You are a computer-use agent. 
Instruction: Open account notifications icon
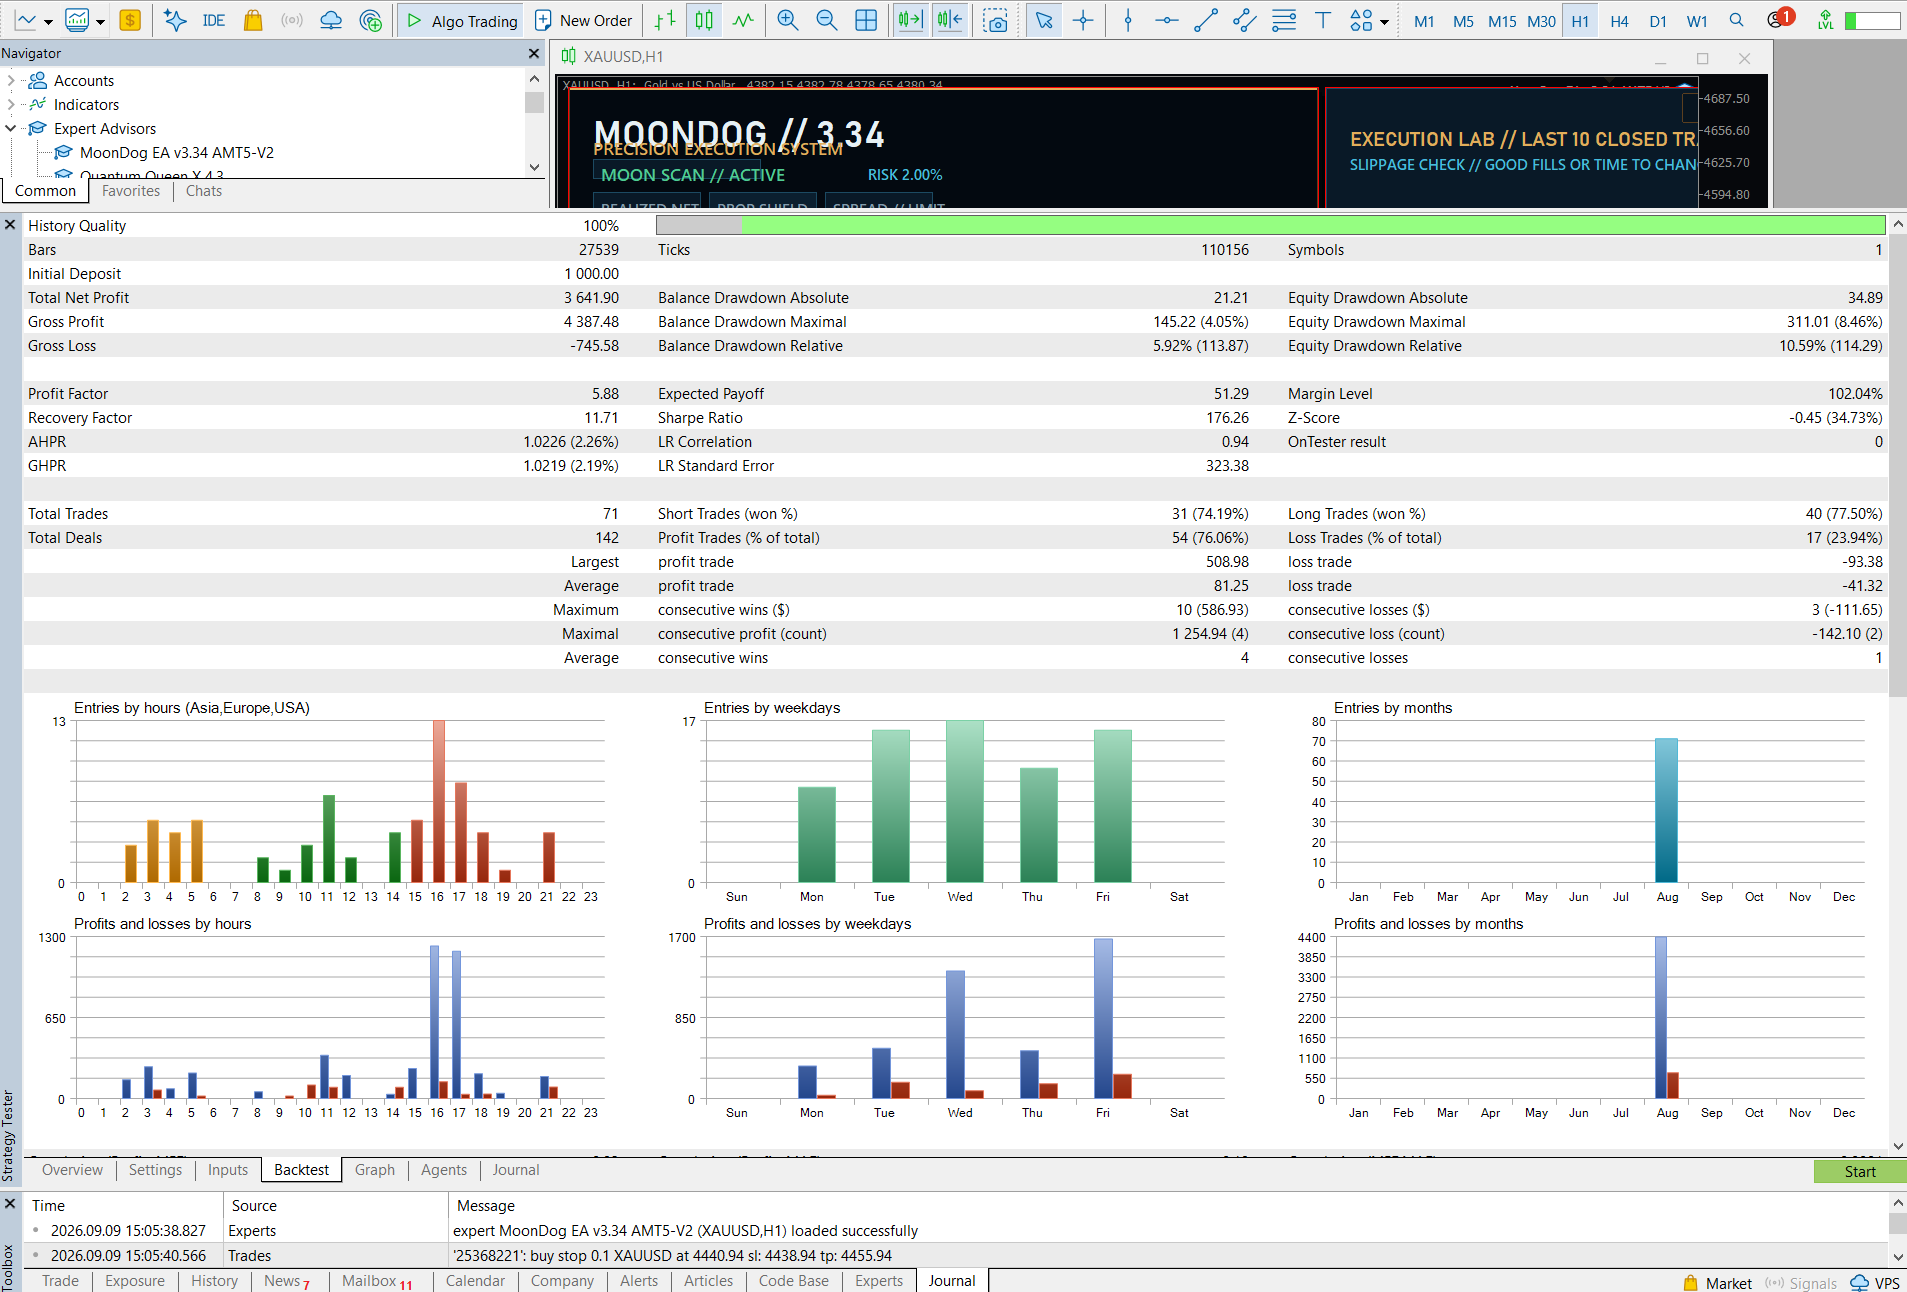coord(1779,19)
